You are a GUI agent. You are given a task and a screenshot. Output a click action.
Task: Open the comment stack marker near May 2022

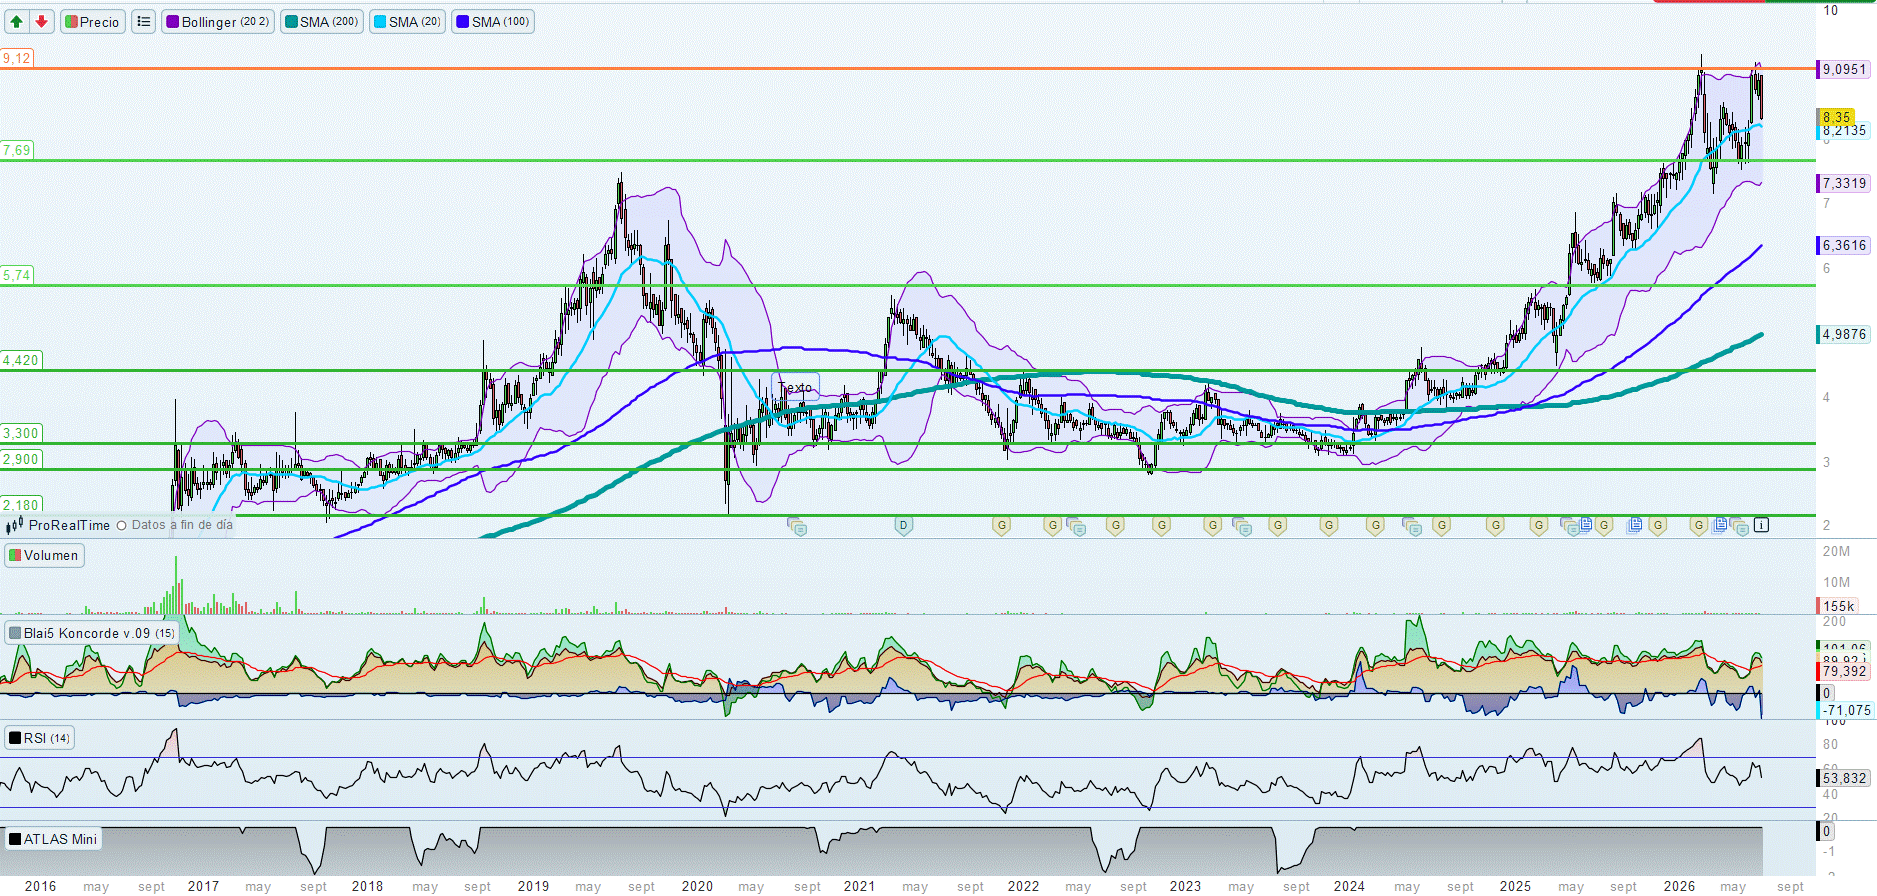tap(1076, 526)
